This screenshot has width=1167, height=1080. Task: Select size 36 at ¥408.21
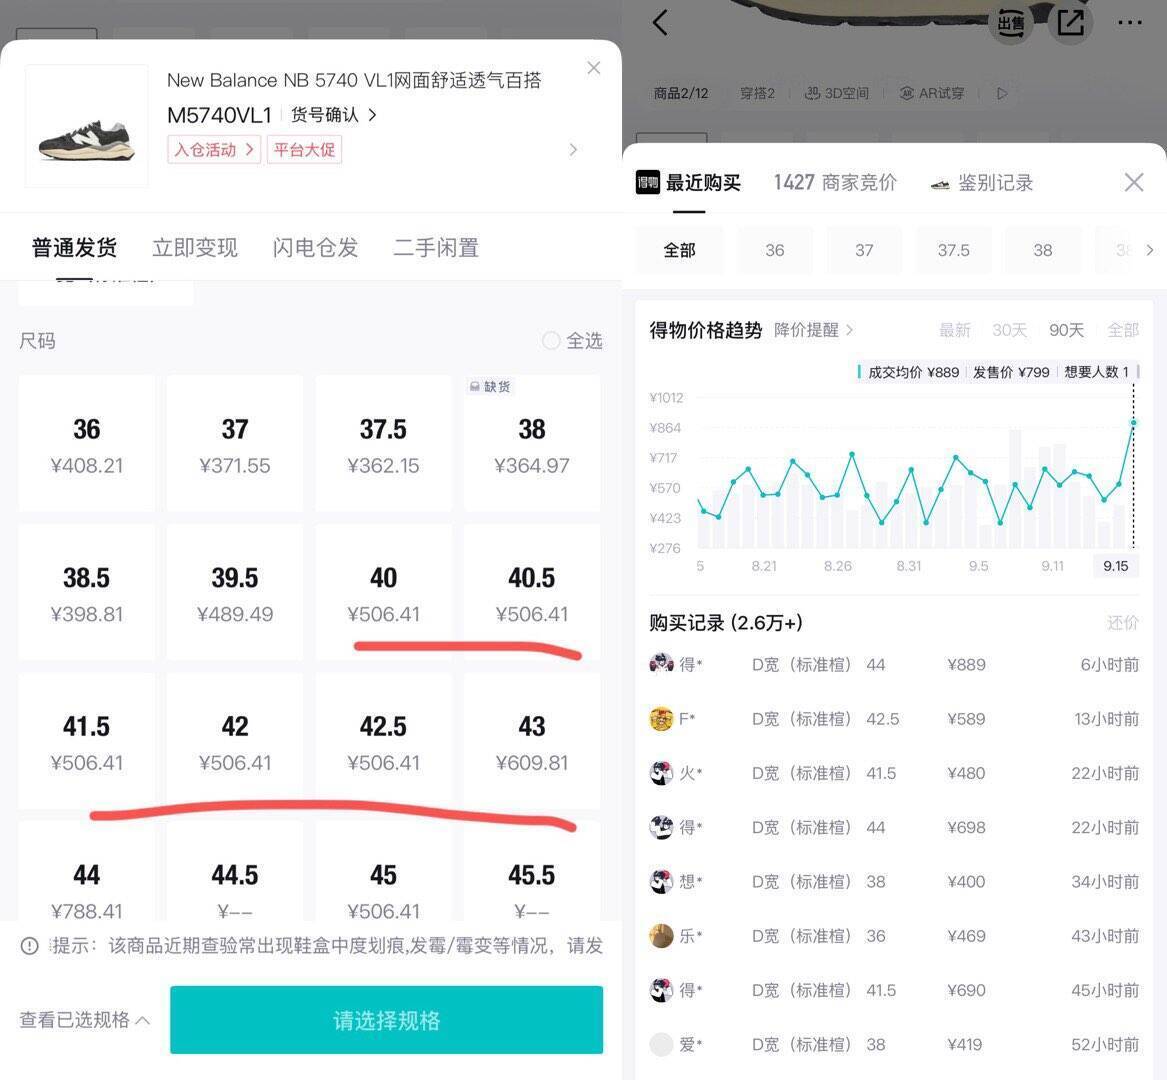coord(86,444)
